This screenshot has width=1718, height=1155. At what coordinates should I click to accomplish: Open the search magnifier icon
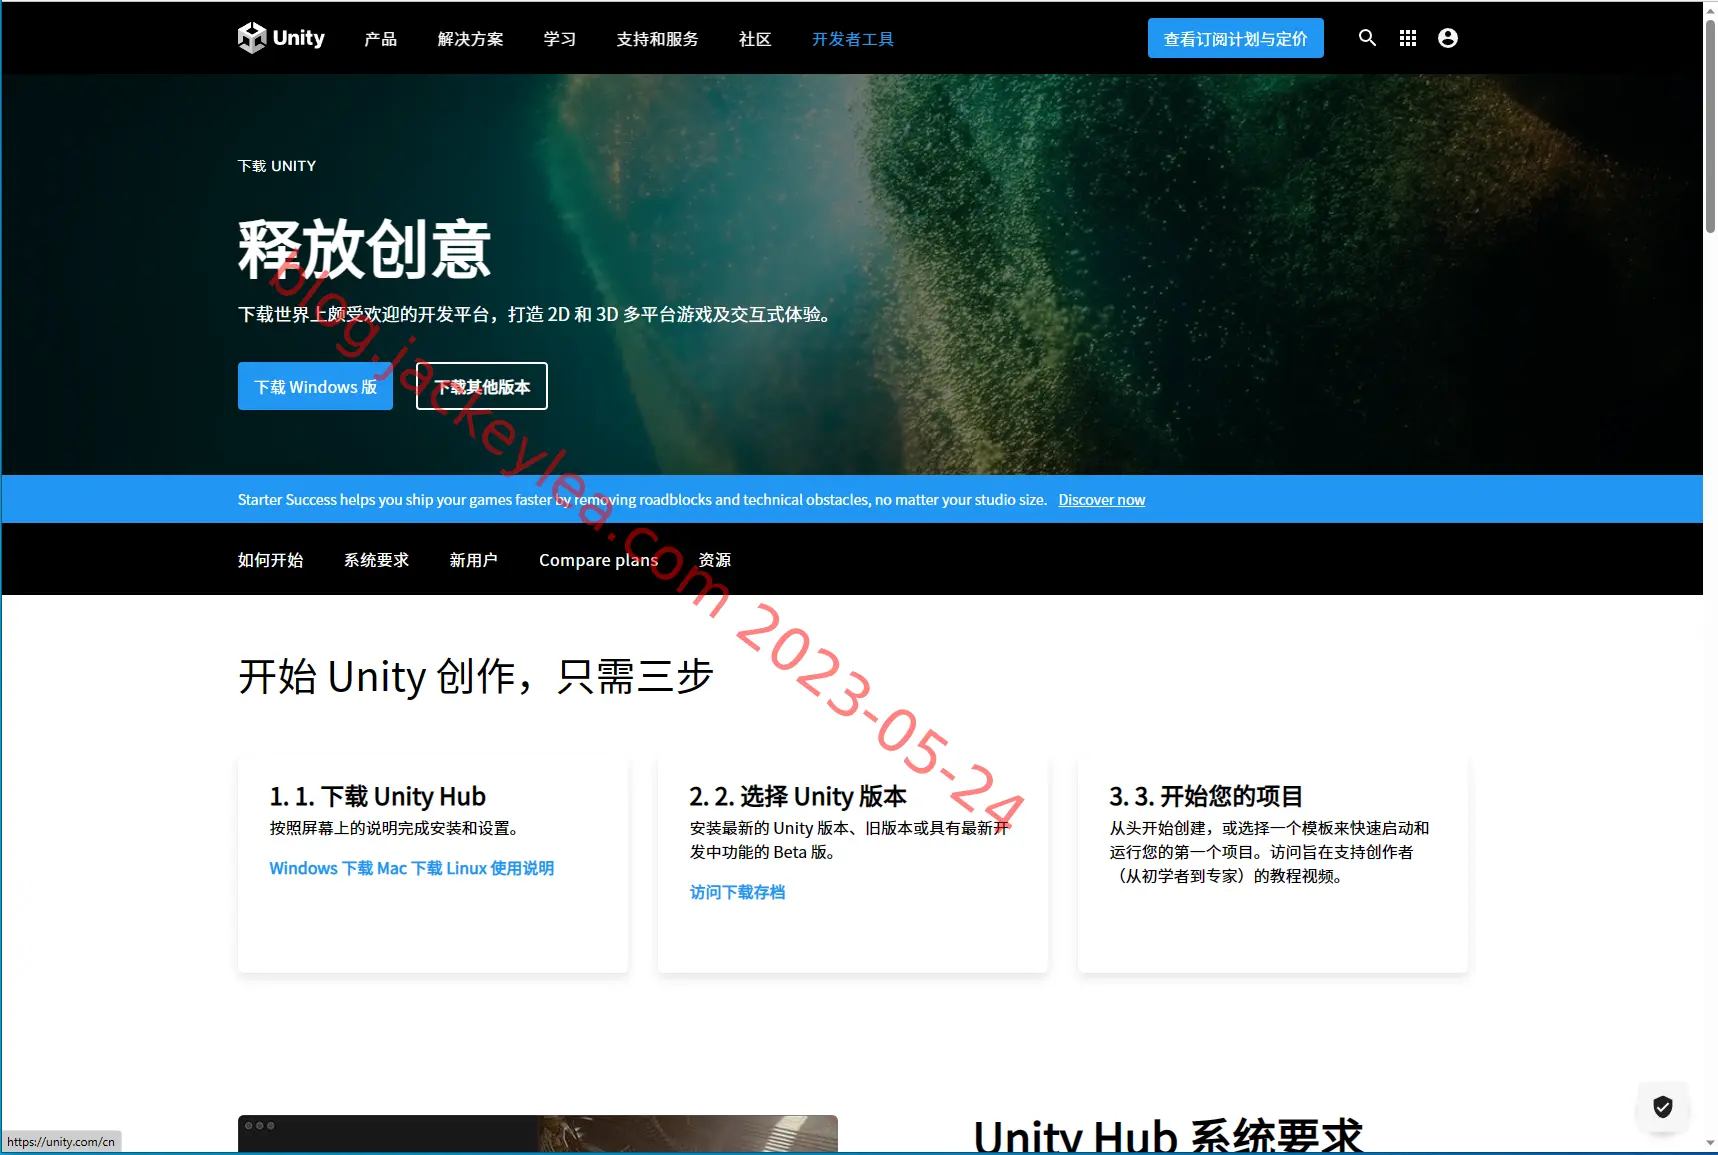coord(1367,38)
